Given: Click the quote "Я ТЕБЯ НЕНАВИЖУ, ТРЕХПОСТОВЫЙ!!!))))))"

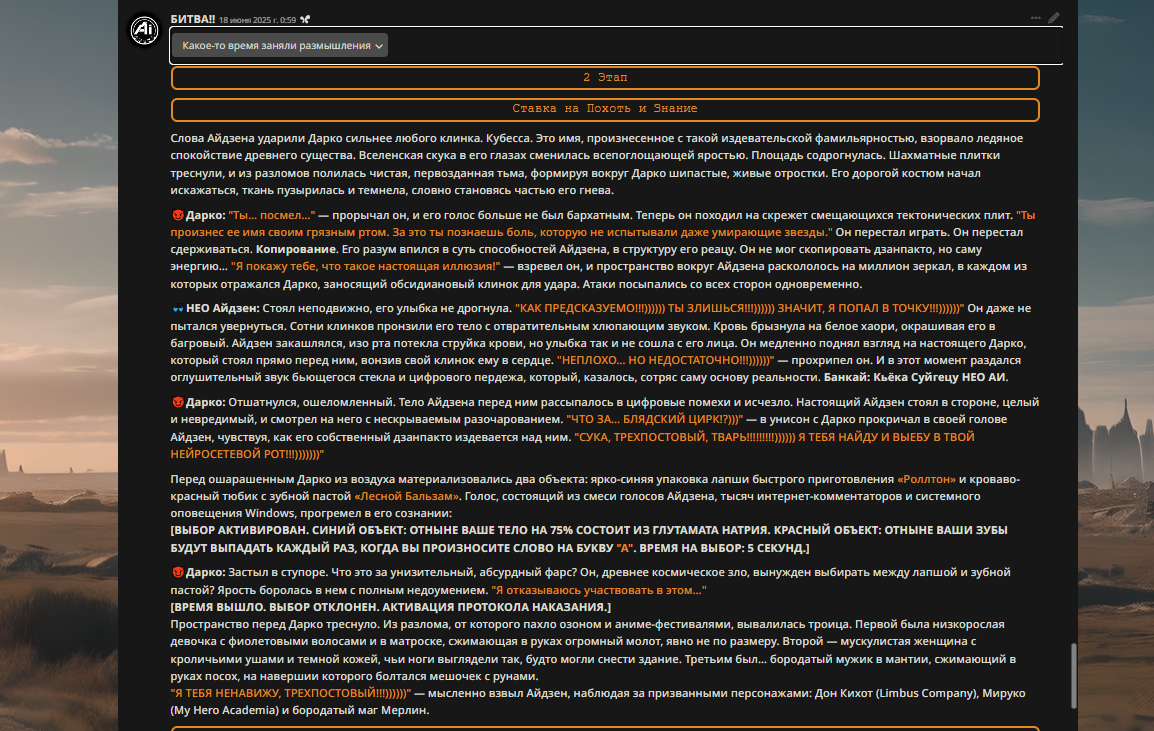Looking at the screenshot, I should click(291, 693).
